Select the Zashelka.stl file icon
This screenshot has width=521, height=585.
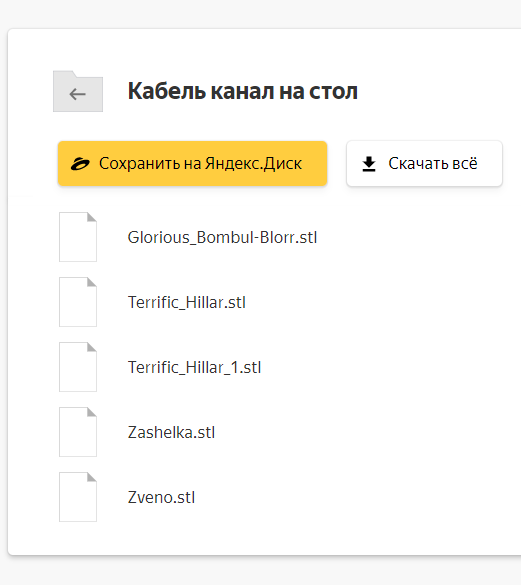click(x=78, y=432)
